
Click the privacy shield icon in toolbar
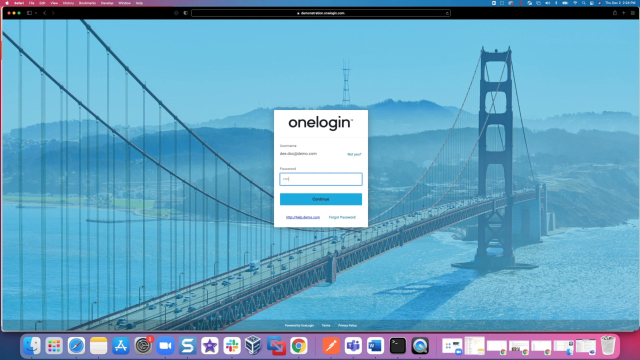(186, 13)
